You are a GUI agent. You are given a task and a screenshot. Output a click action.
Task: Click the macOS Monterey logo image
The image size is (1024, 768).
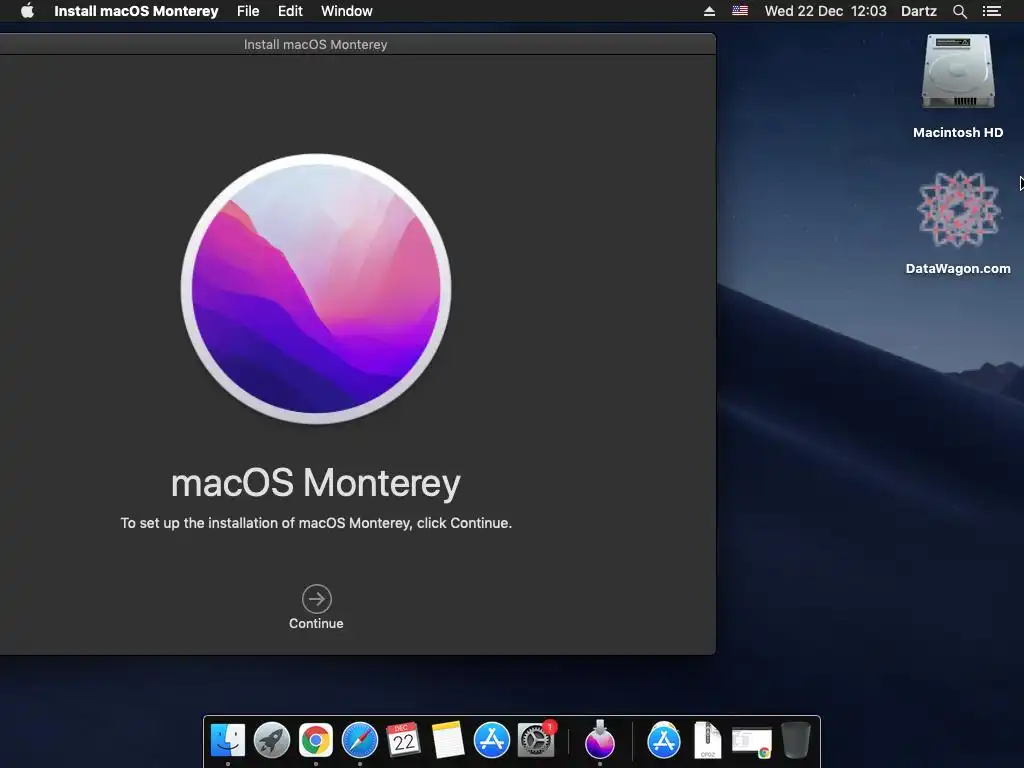point(316,289)
